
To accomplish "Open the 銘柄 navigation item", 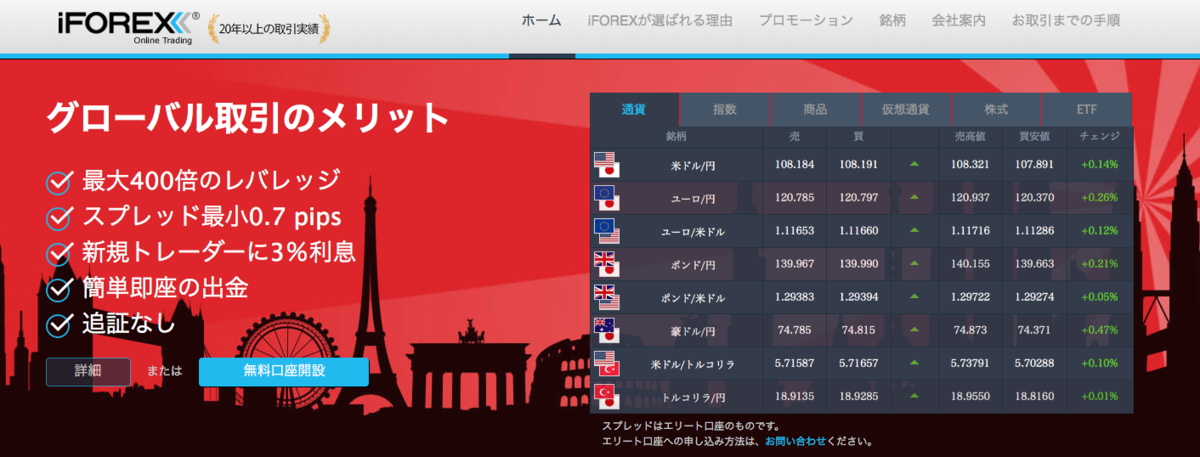I will point(893,20).
